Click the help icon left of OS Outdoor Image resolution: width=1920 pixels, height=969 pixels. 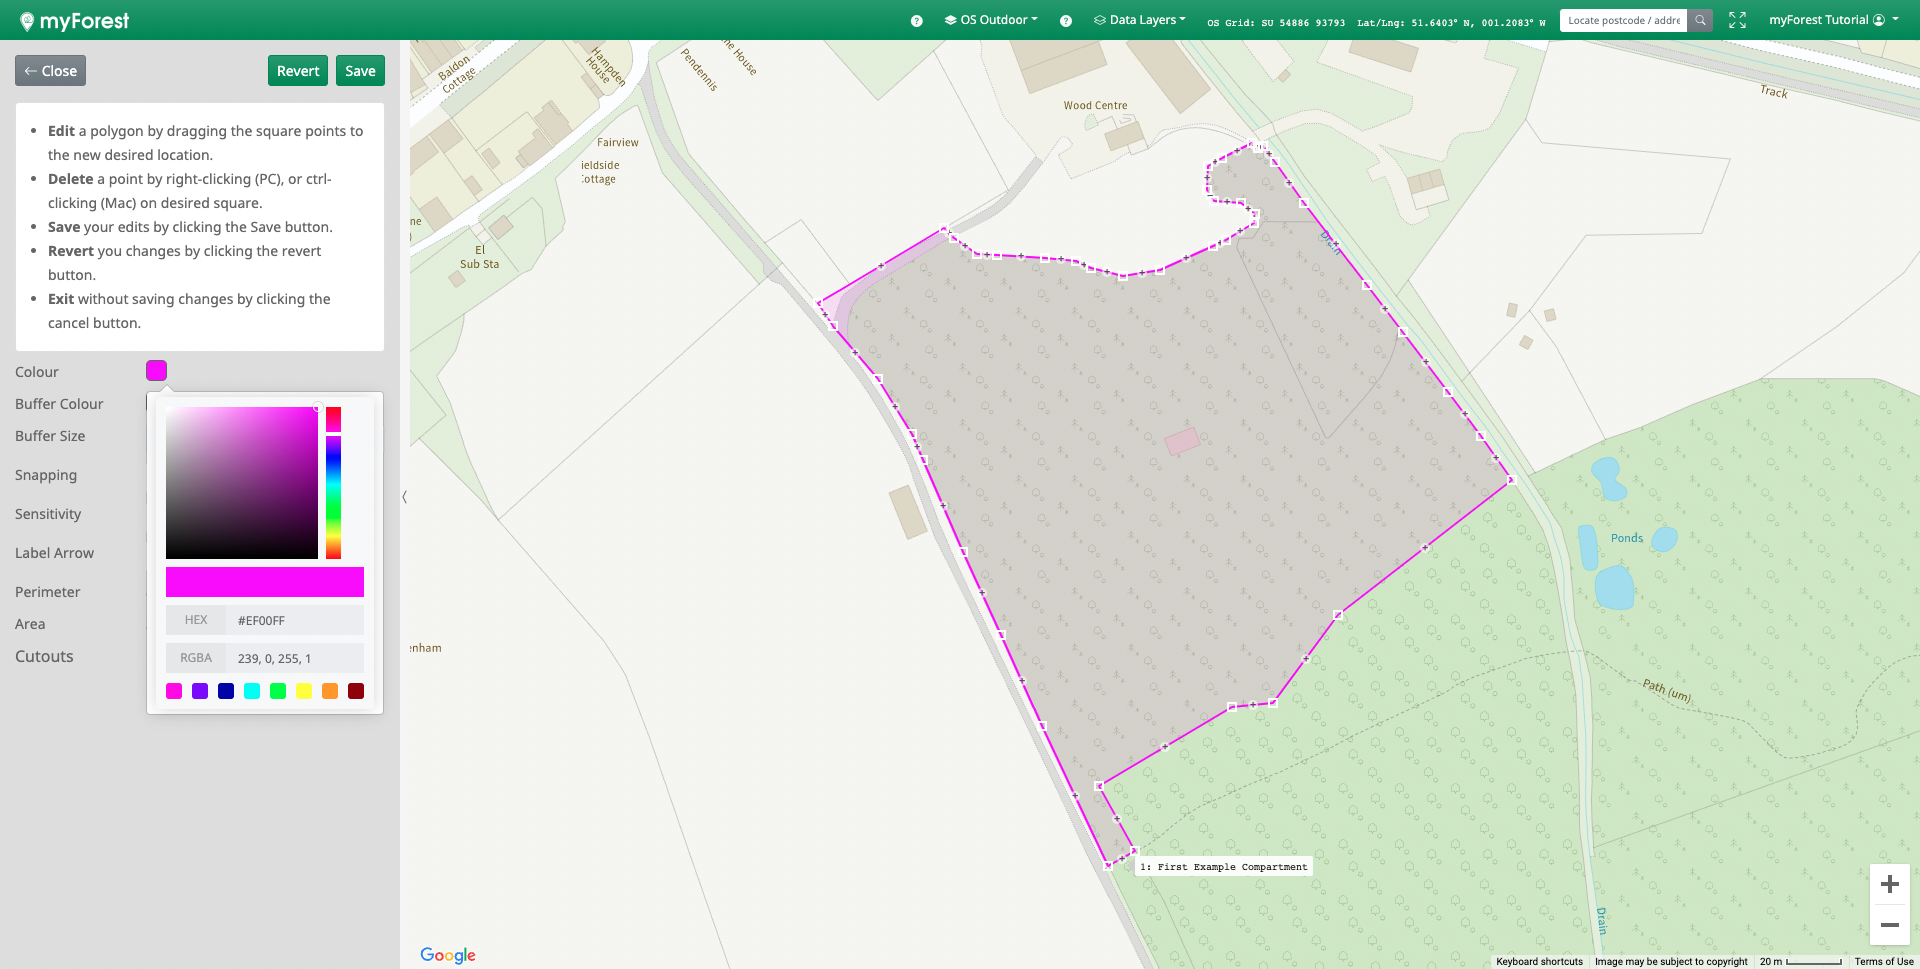pyautogui.click(x=916, y=21)
